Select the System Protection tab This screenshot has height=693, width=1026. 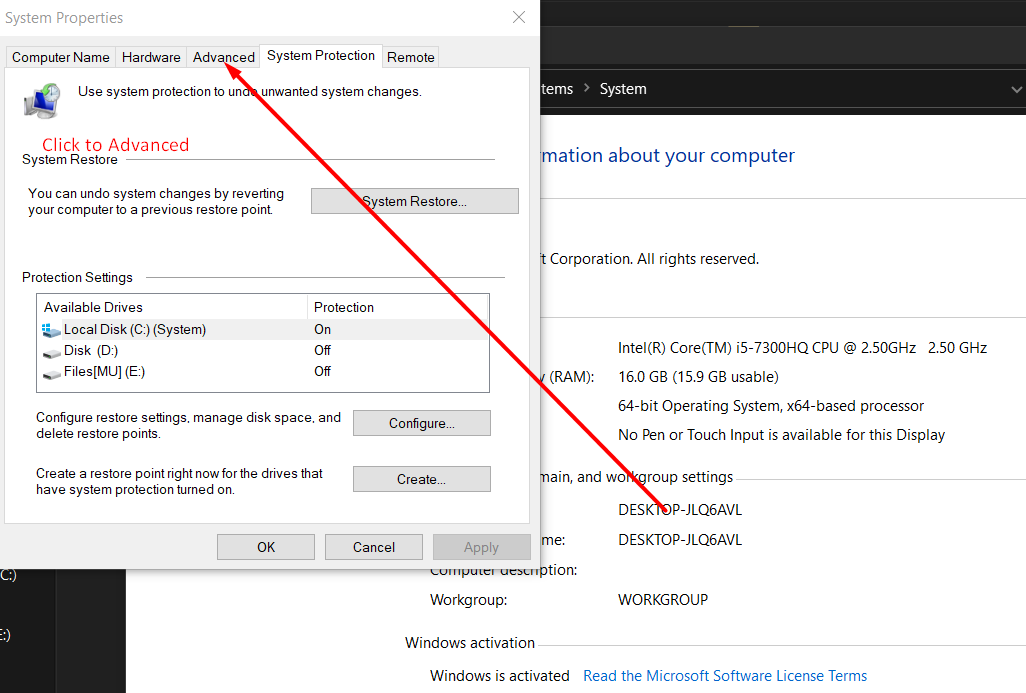(x=321, y=56)
